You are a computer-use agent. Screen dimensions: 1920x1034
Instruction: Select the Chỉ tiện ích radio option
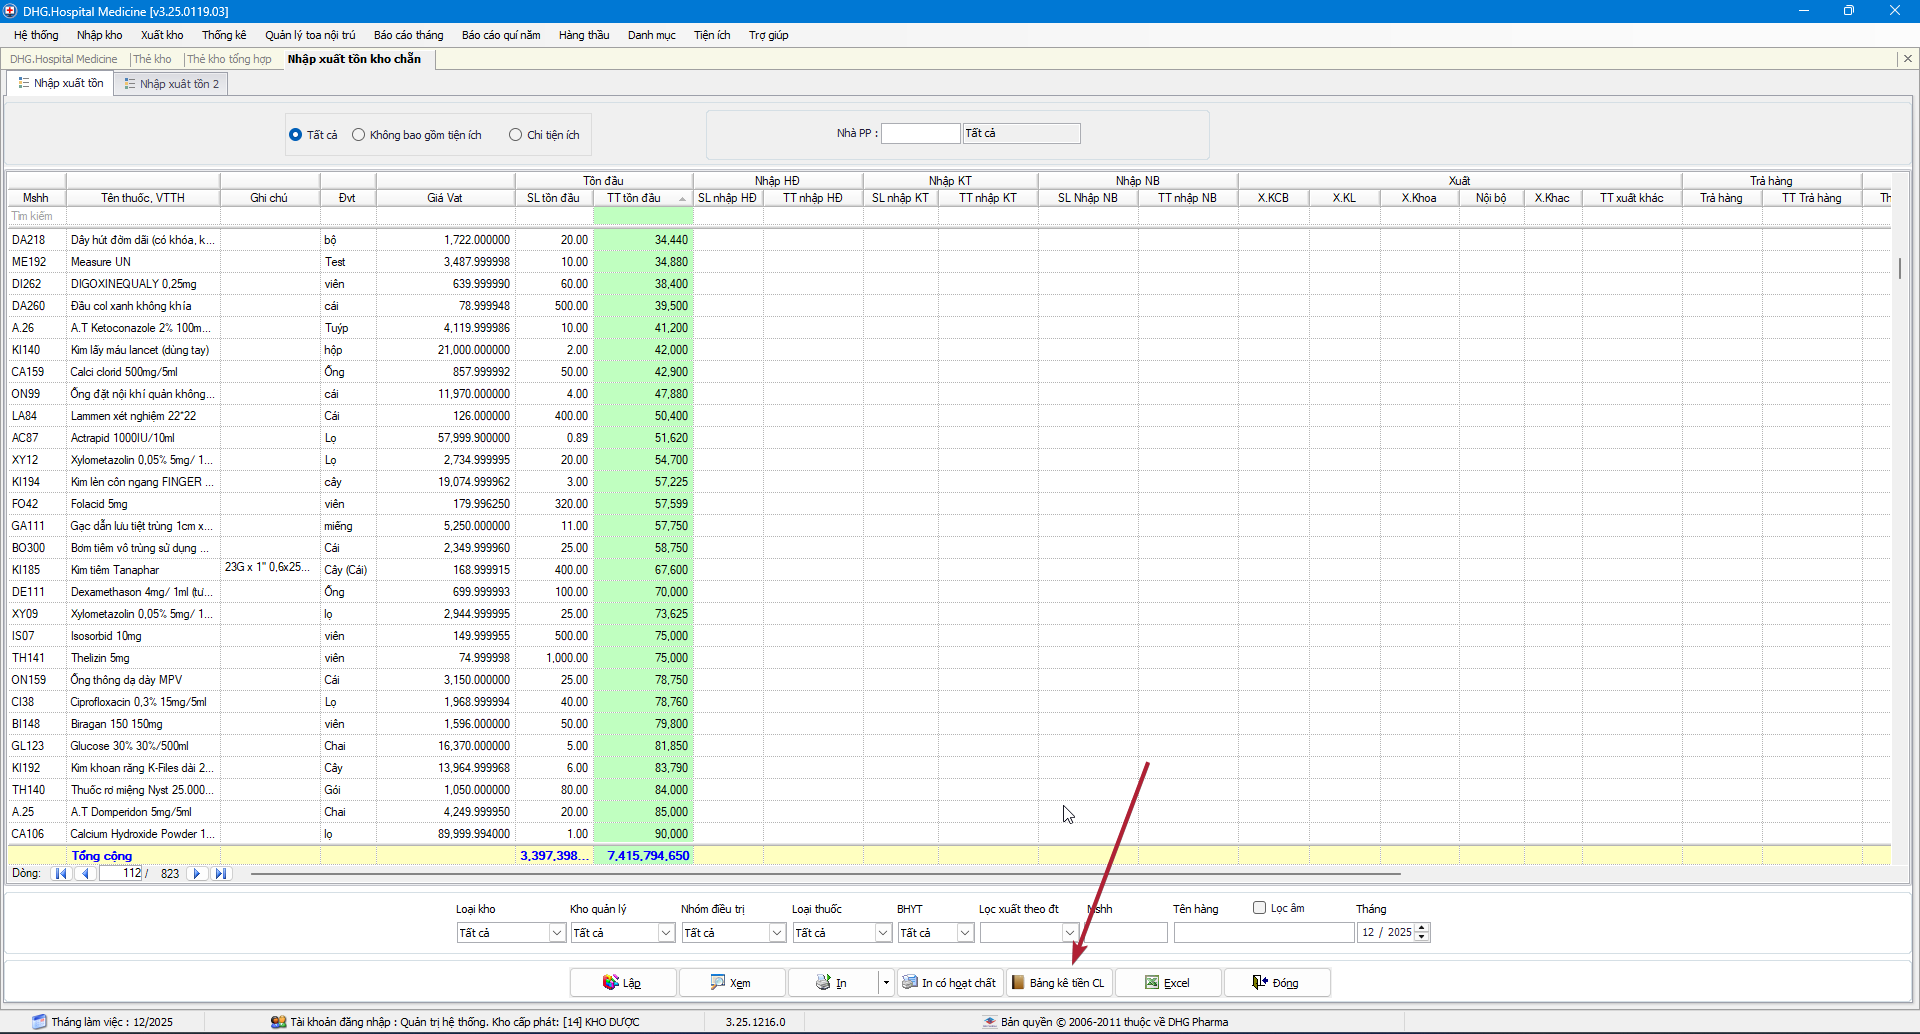coord(516,135)
